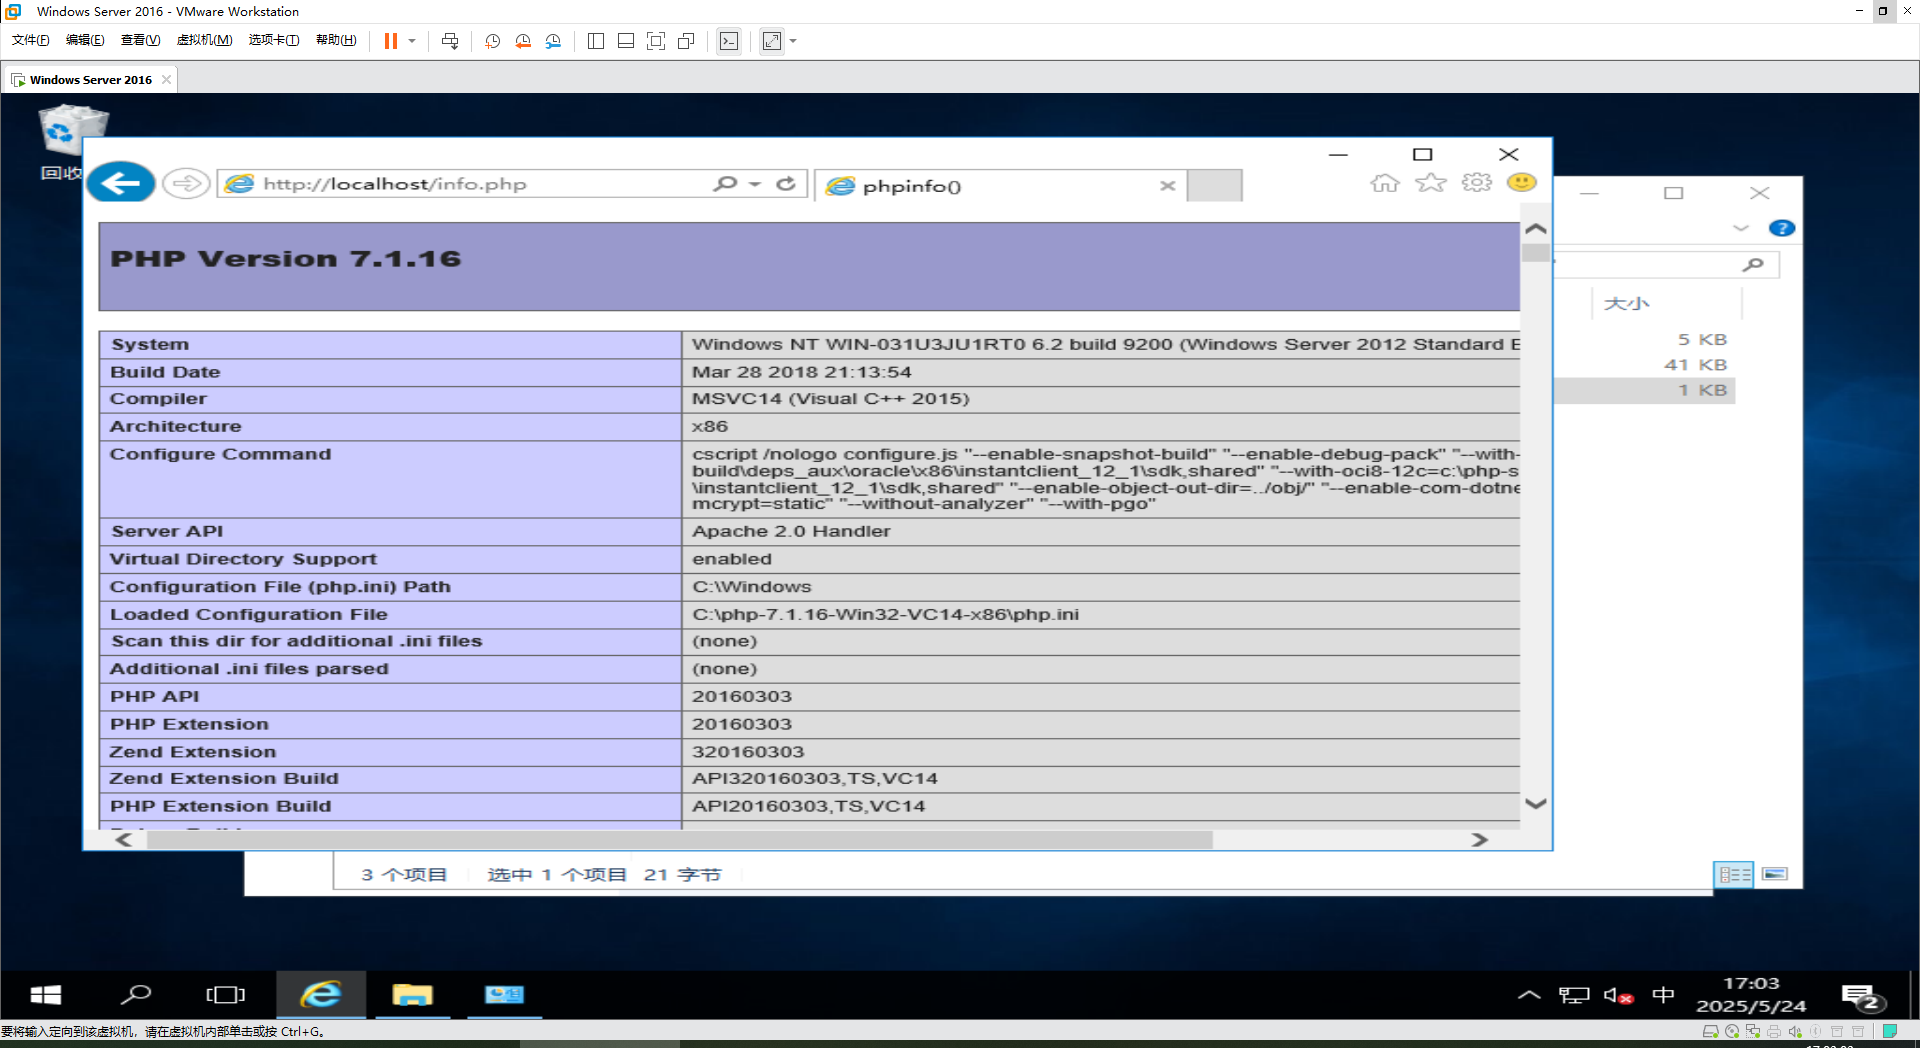Click the localhost/info.php address bar
This screenshot has height=1048, width=1920.
pyautogui.click(x=462, y=184)
